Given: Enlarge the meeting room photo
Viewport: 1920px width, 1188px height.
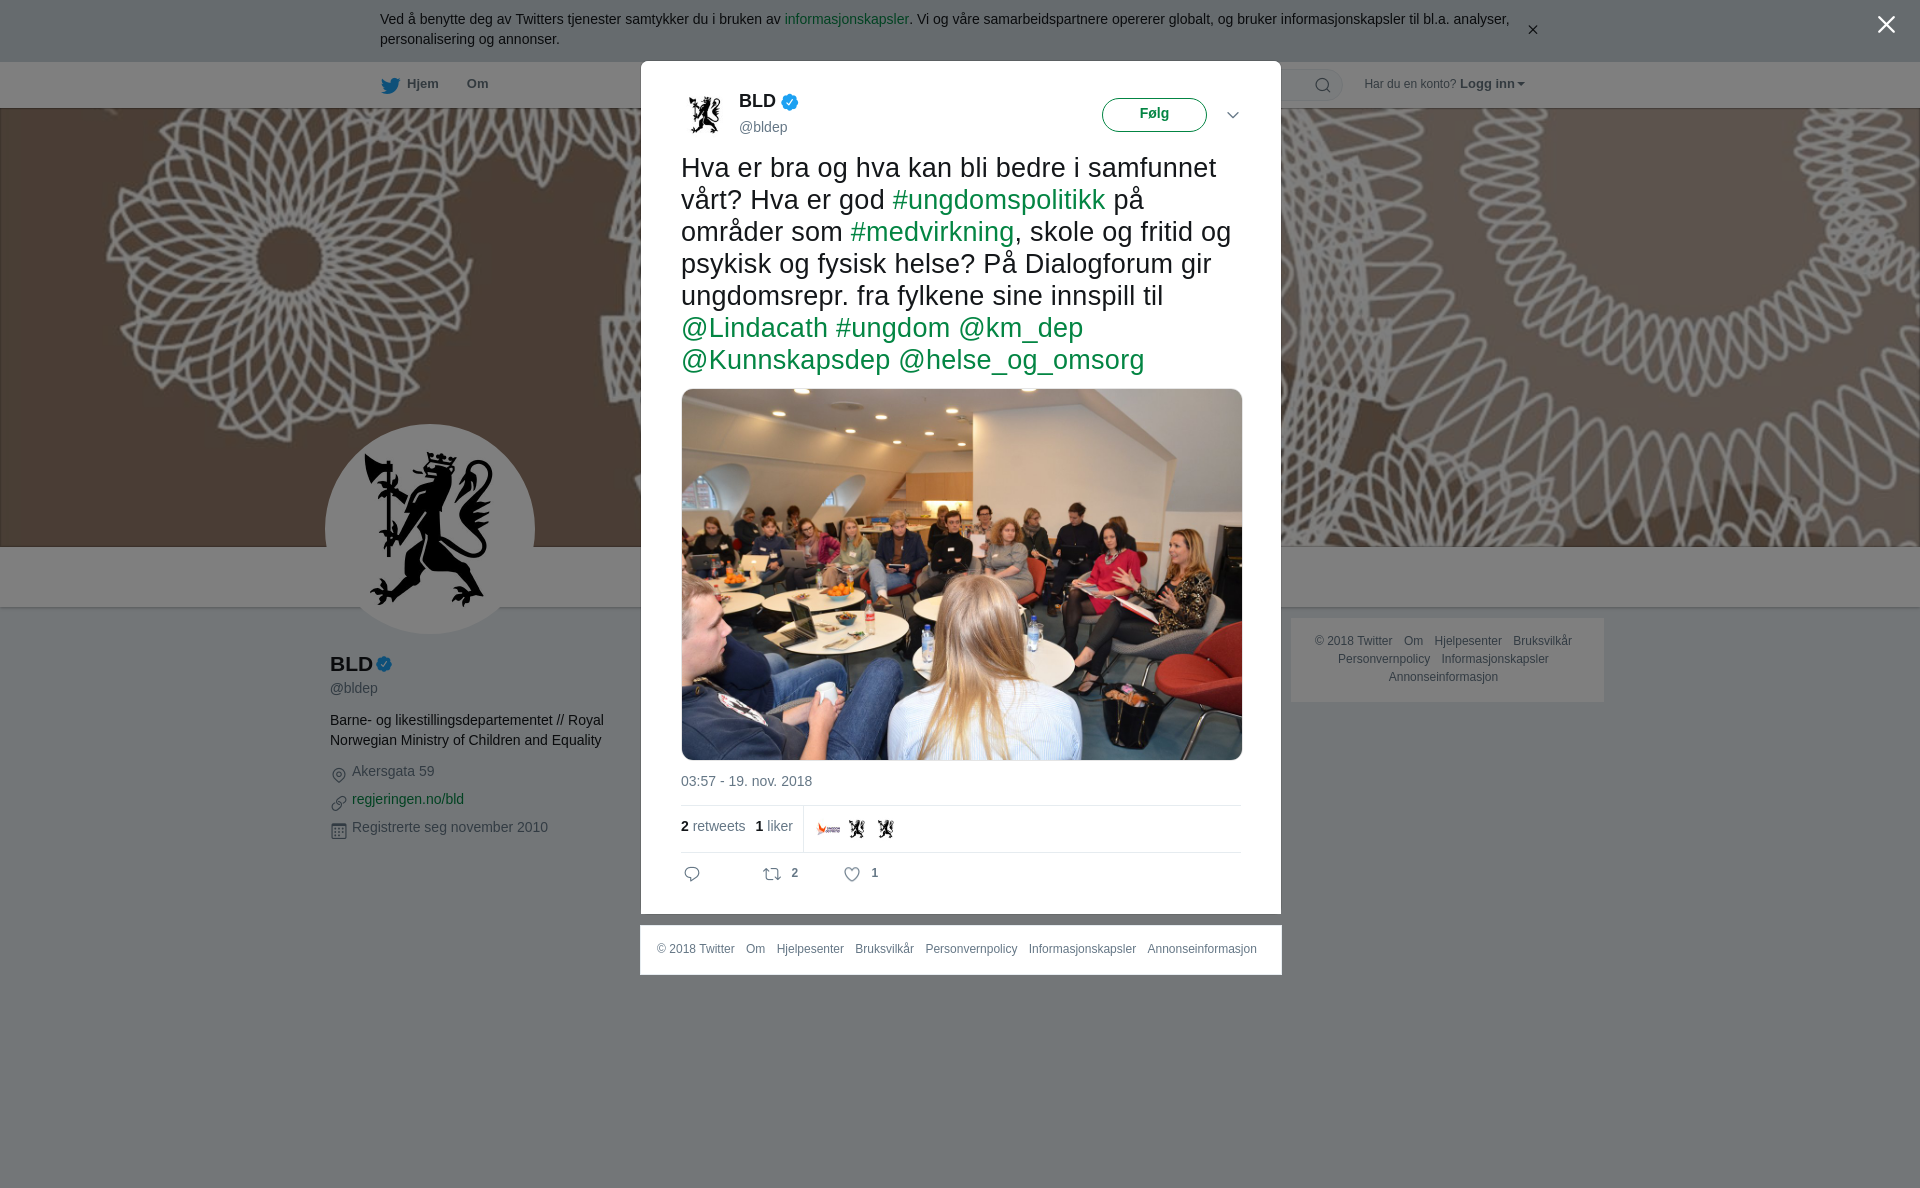Looking at the screenshot, I should click(x=961, y=574).
